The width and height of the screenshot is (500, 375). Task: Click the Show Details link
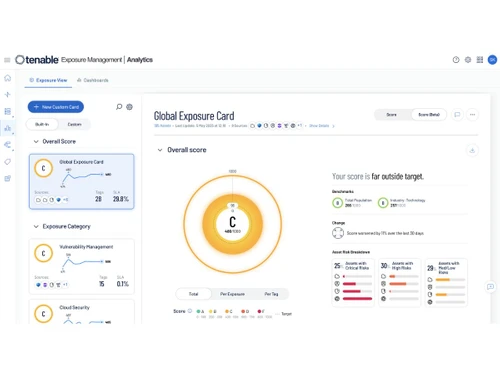[x=319, y=126]
